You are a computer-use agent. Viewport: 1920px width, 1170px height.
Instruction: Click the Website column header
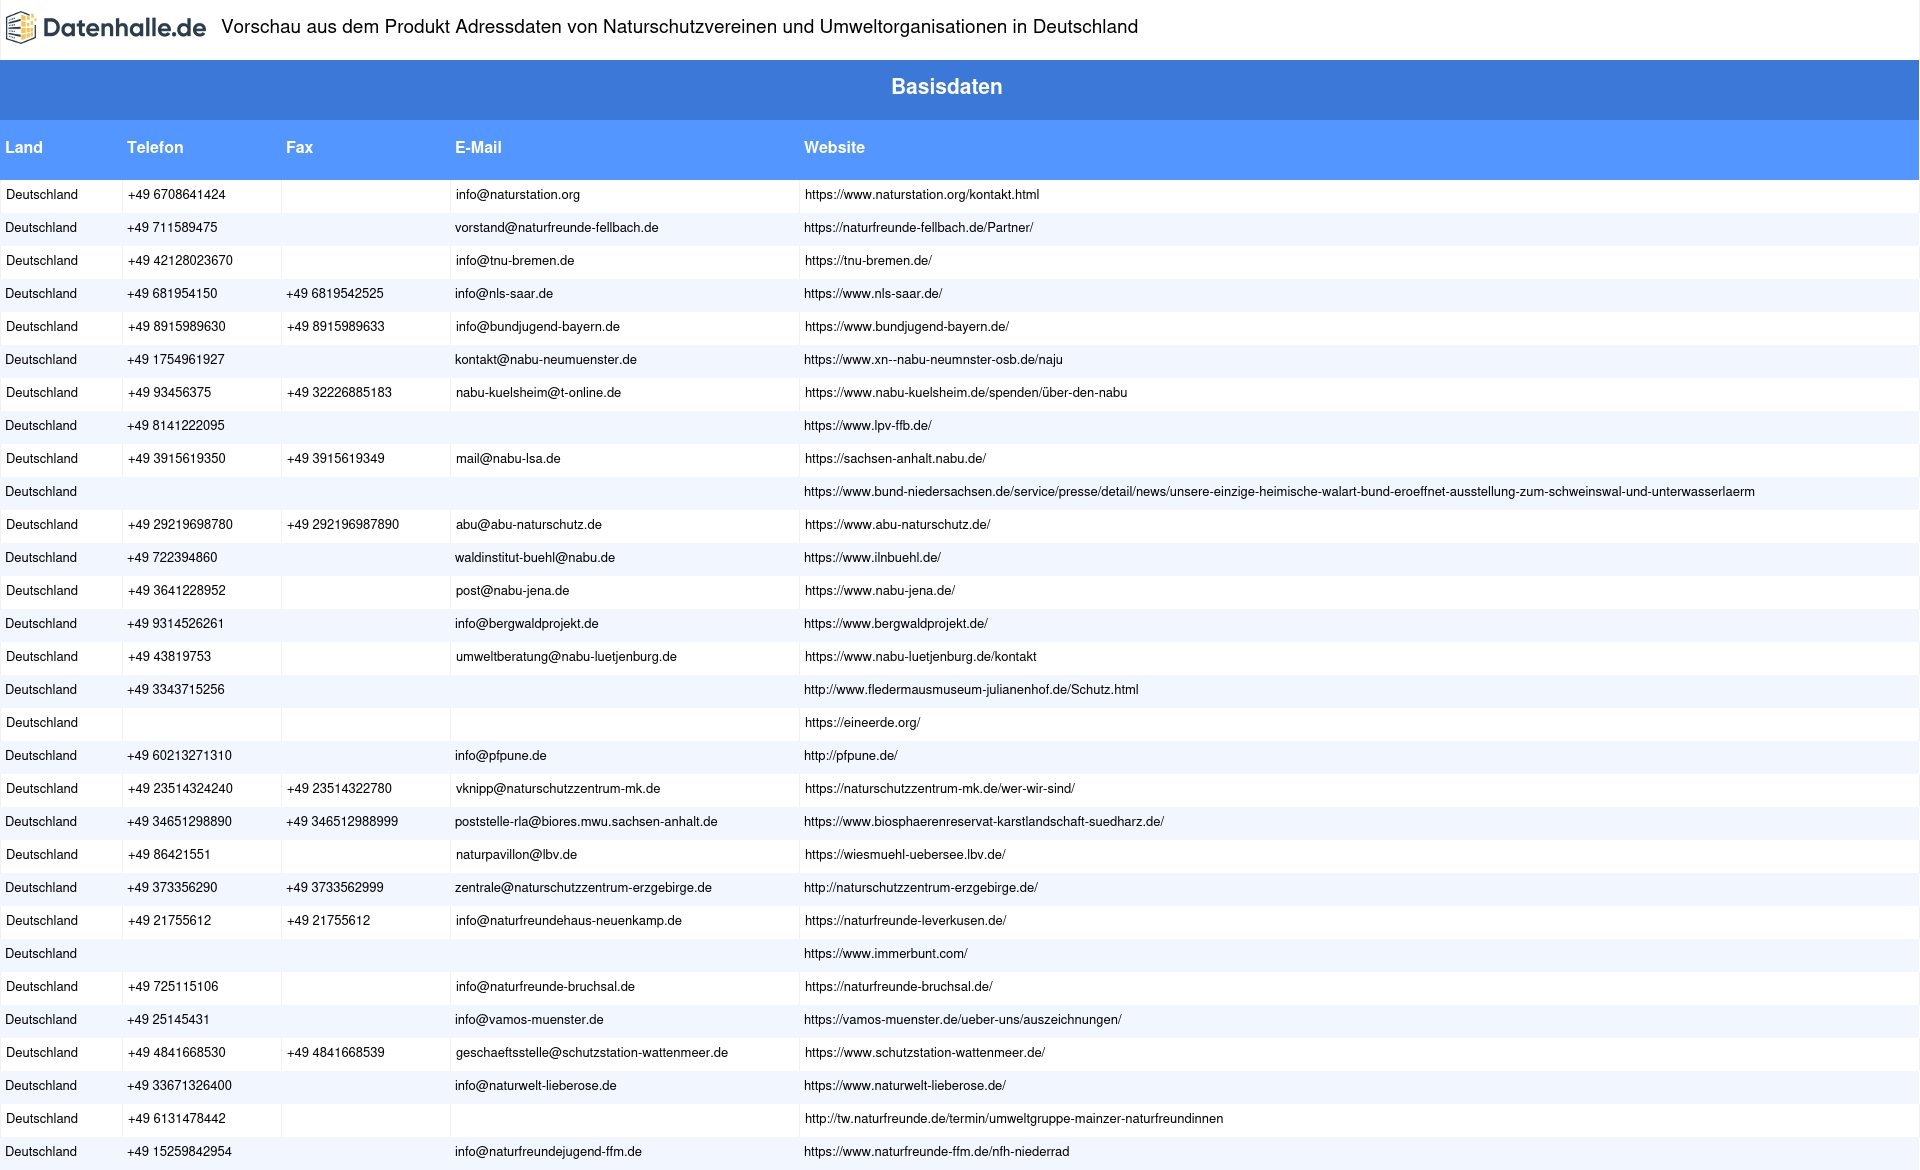834,147
